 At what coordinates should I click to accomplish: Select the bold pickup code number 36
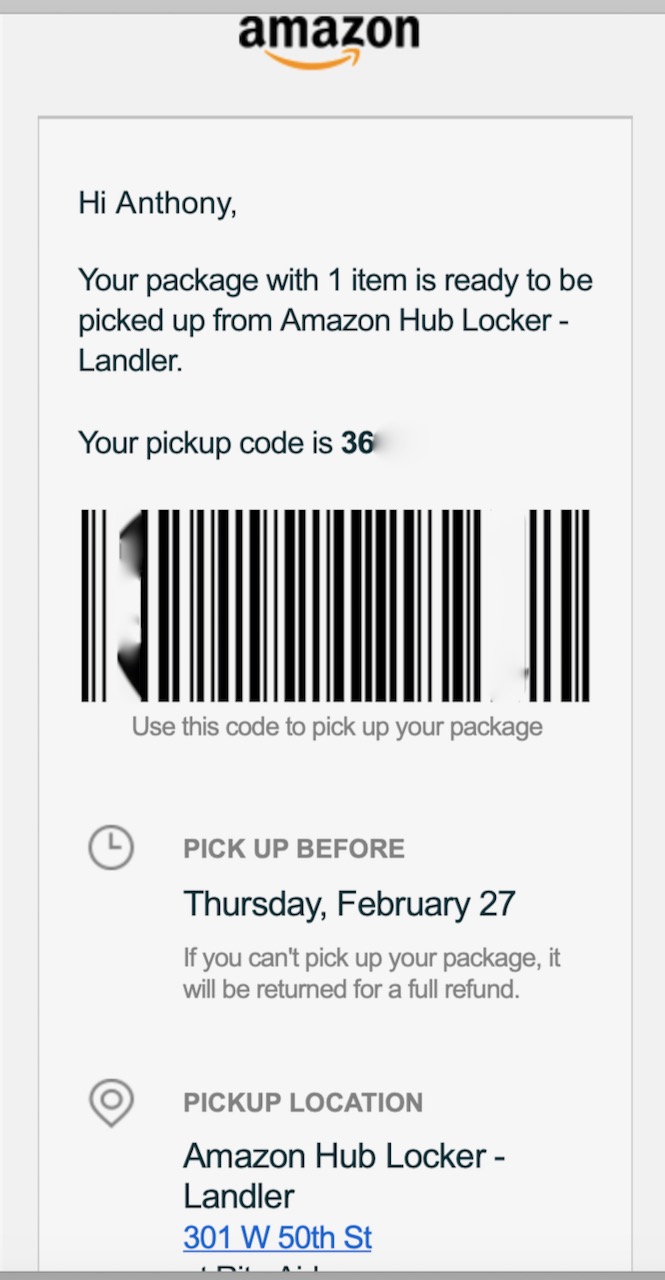tap(357, 442)
